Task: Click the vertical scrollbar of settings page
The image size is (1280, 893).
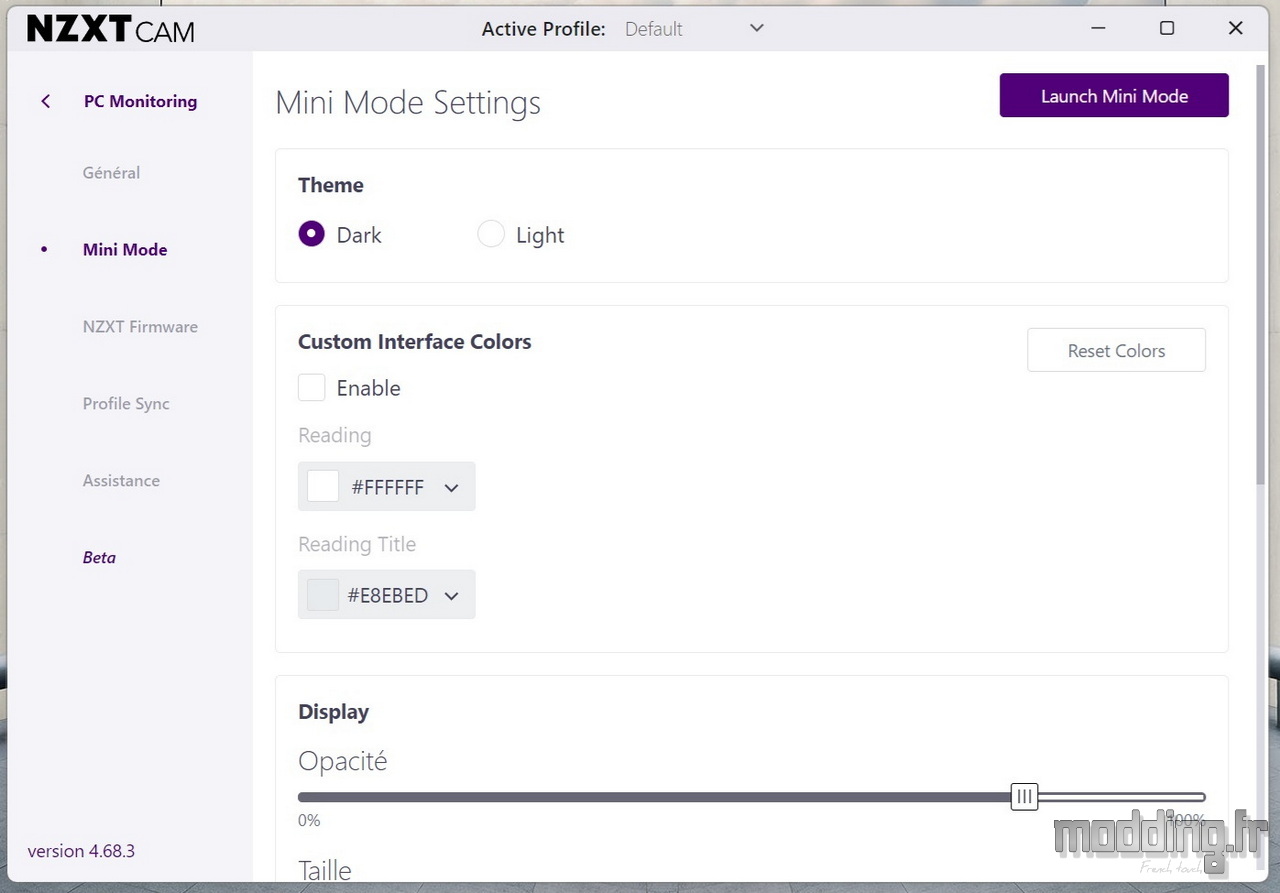Action: (1261, 275)
